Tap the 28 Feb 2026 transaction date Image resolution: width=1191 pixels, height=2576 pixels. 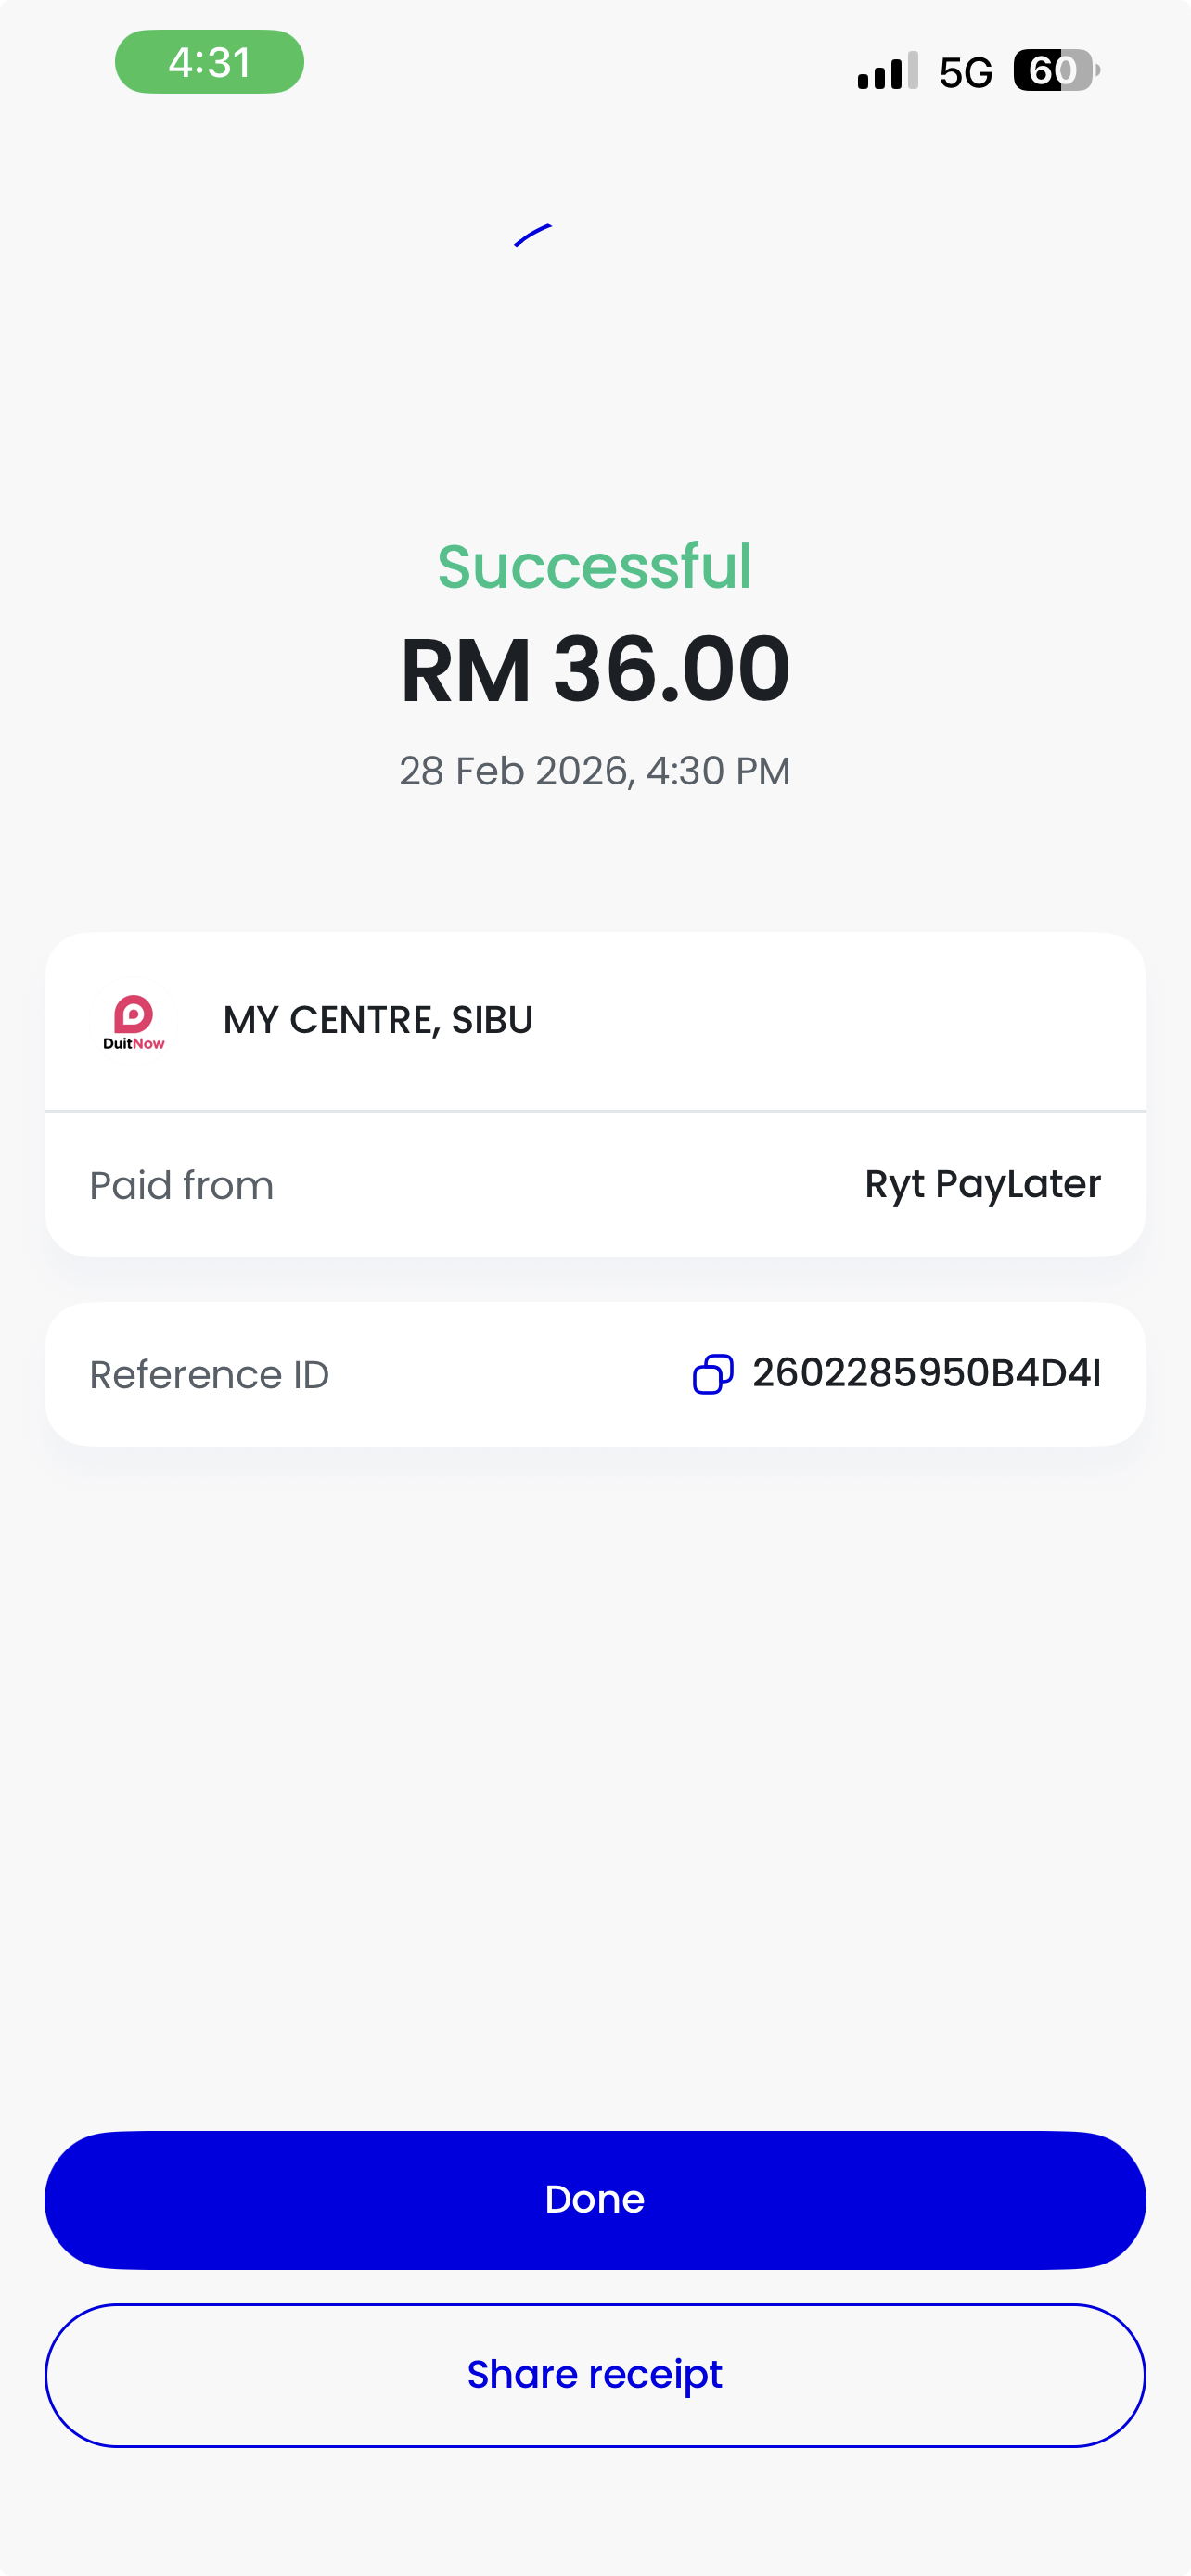(x=595, y=771)
